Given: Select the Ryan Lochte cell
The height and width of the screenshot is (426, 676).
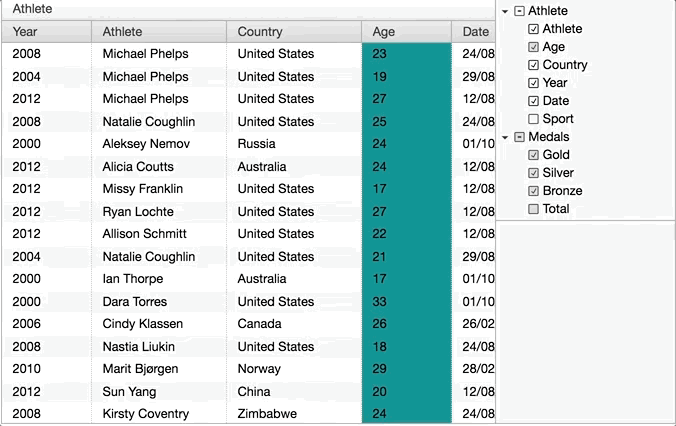Looking at the screenshot, I should tap(159, 212).
